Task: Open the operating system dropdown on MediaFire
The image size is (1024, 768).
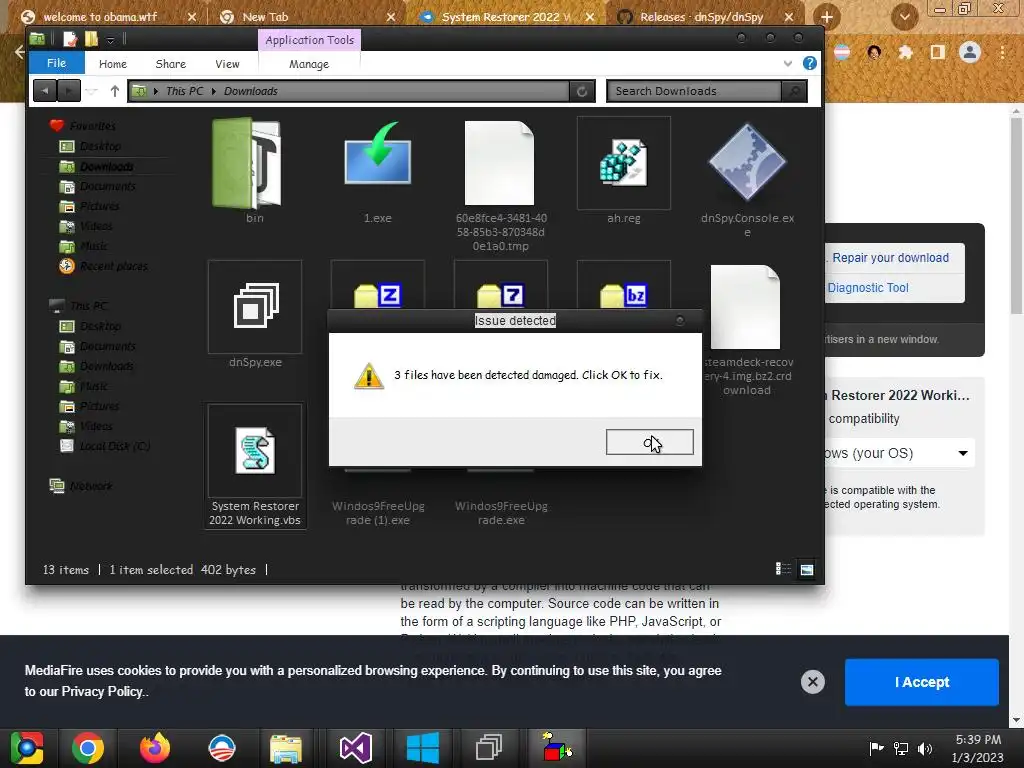Action: tap(899, 453)
